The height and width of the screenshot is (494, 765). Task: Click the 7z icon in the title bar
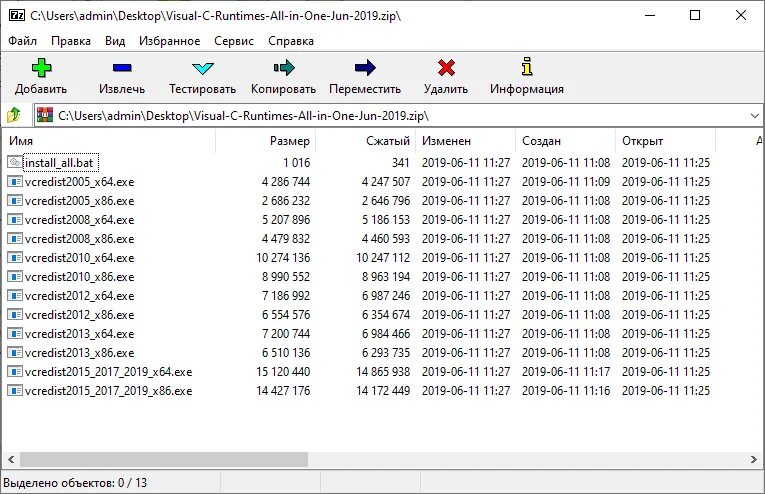17,16
